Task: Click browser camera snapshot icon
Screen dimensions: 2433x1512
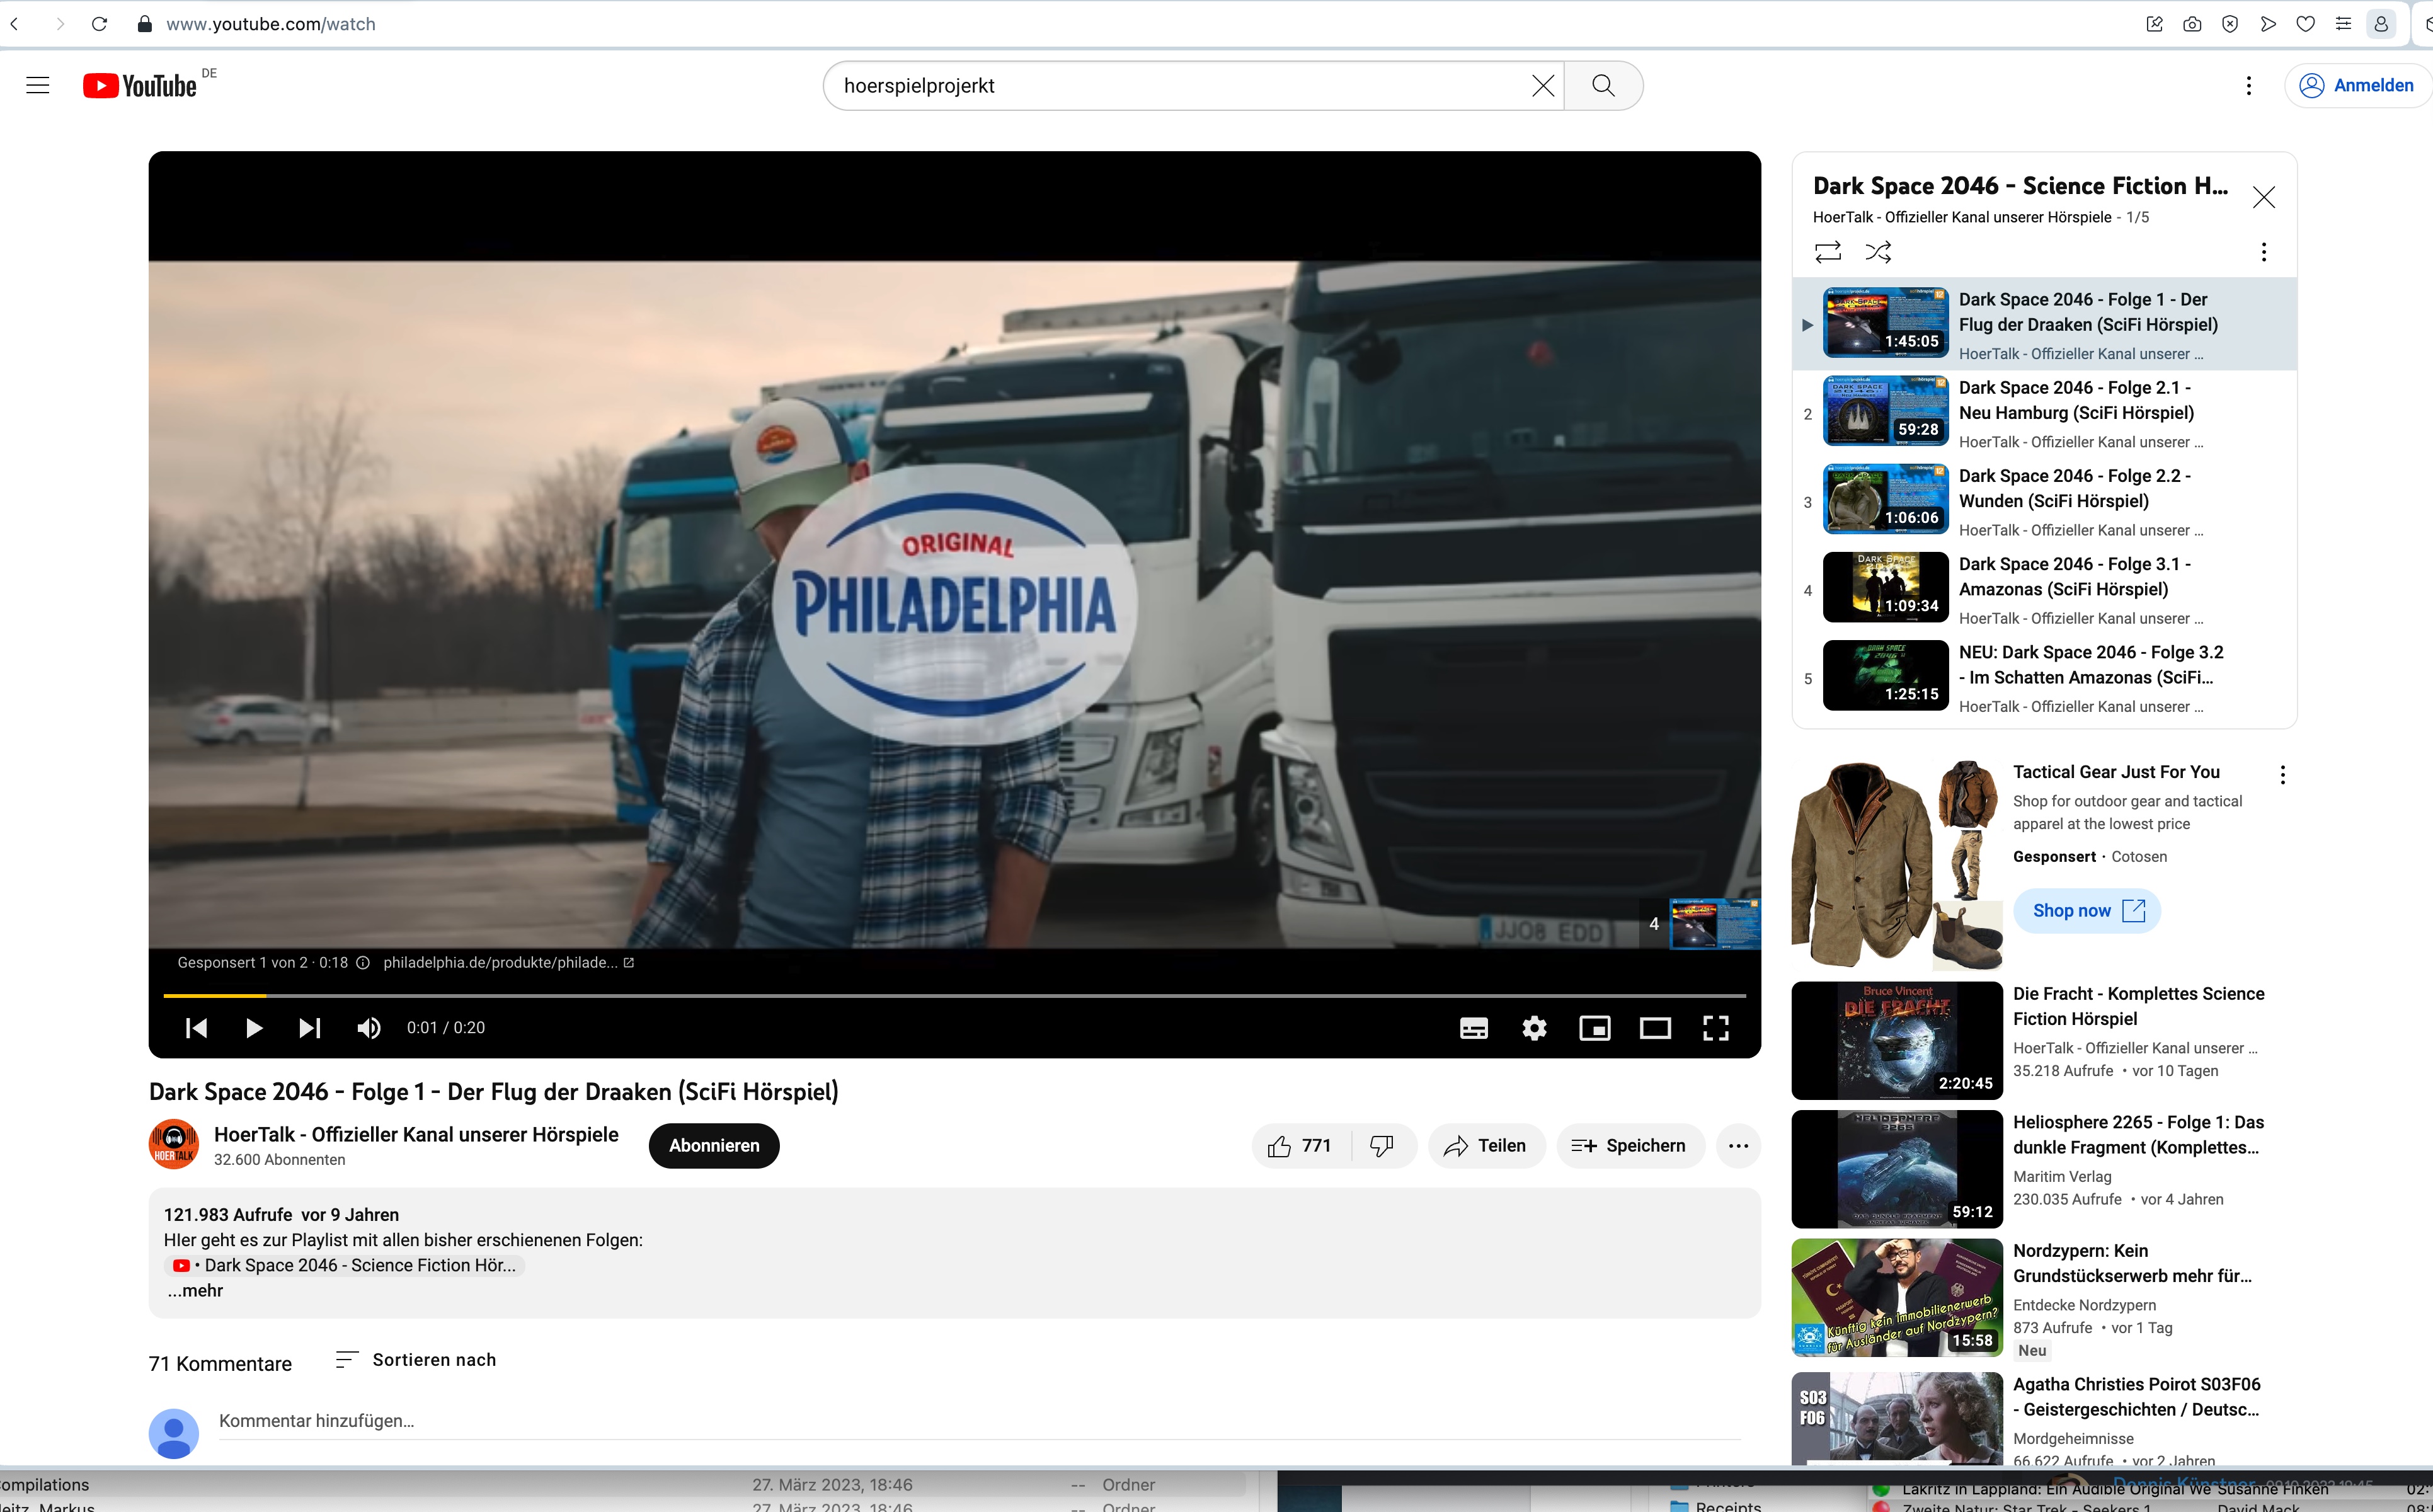Action: click(2192, 24)
